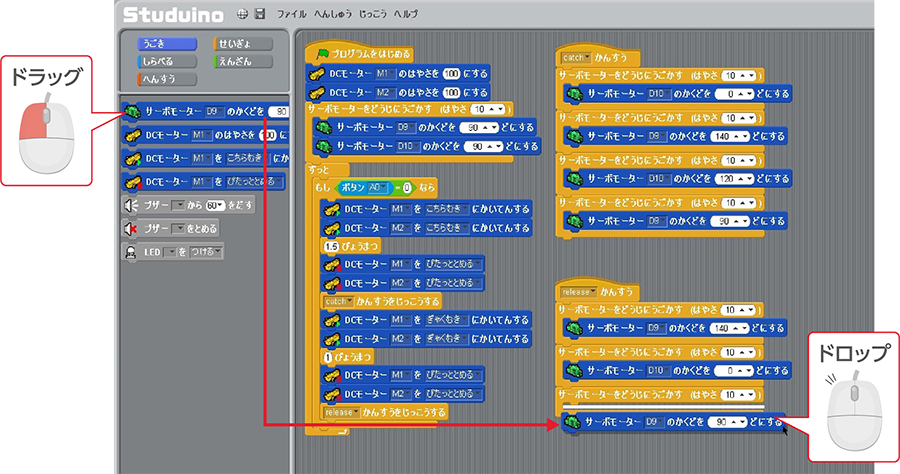Open the ヘルプ menu

pyautogui.click(x=406, y=15)
